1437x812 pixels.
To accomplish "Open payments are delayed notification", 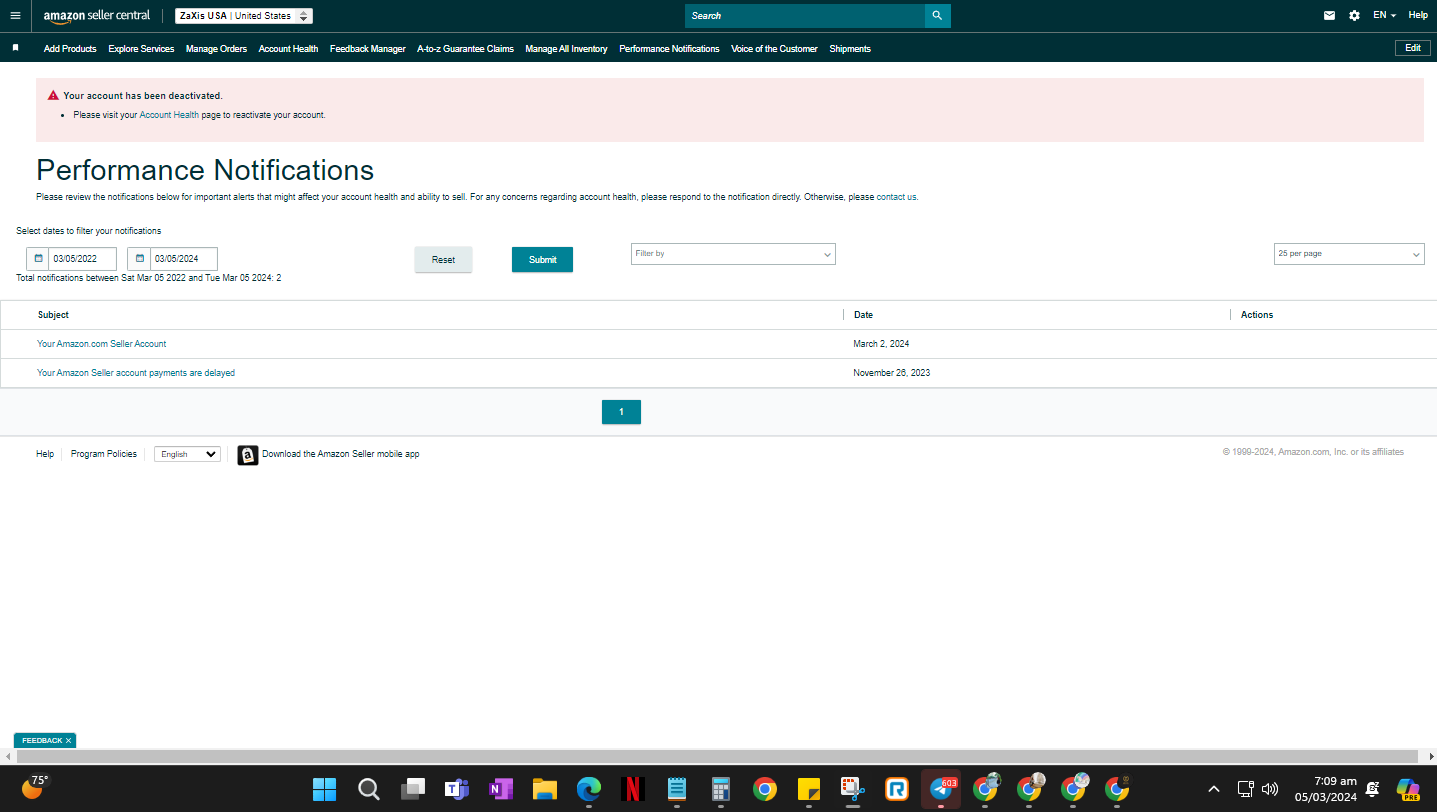I will click(136, 373).
